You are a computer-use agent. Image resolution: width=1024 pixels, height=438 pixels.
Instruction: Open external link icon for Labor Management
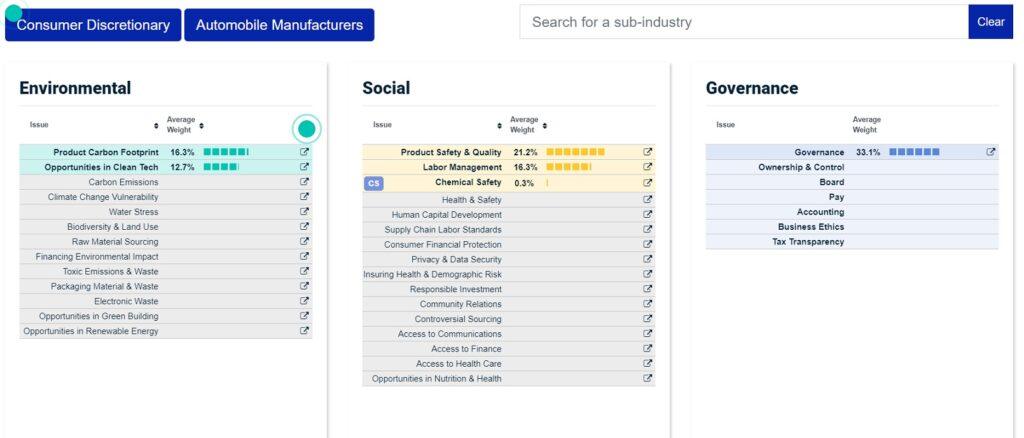647,167
